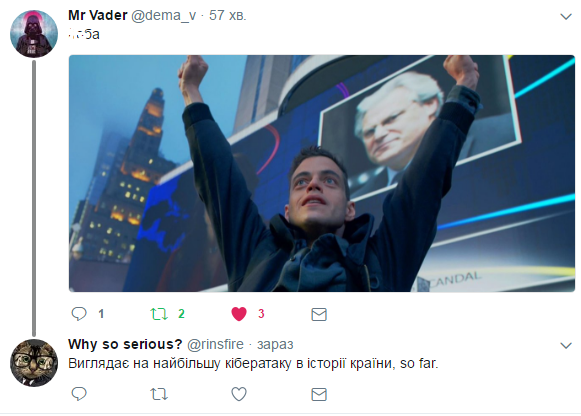Retweet the Why so serious? tweet
Image resolution: width=581 pixels, height=416 pixels.
coord(159,394)
